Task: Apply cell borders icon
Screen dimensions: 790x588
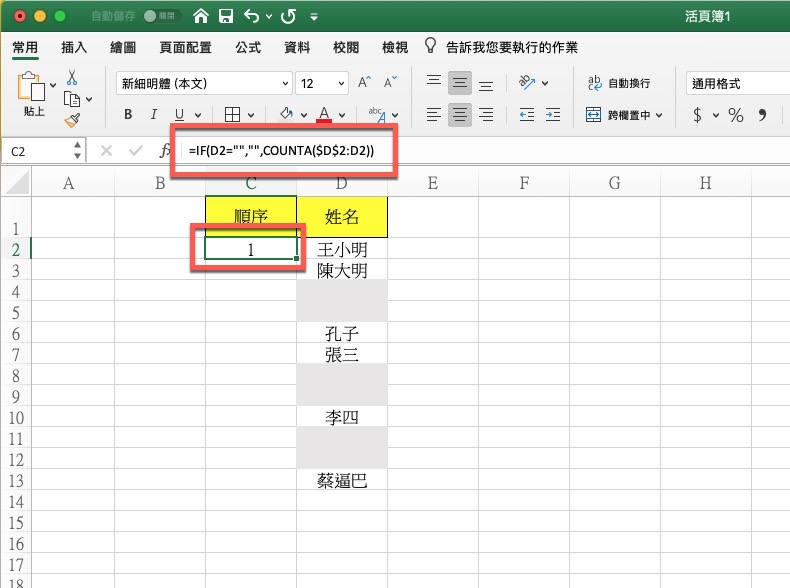Action: pos(232,114)
